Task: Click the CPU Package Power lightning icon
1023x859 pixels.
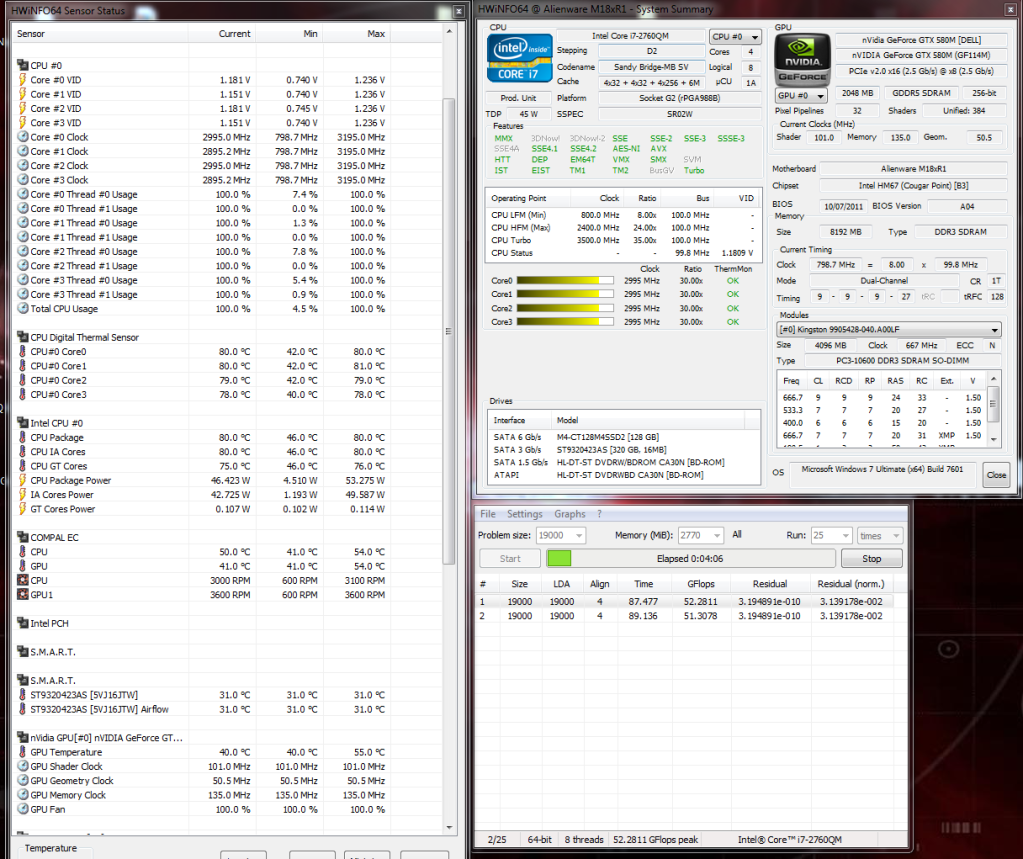Action: tap(23, 481)
